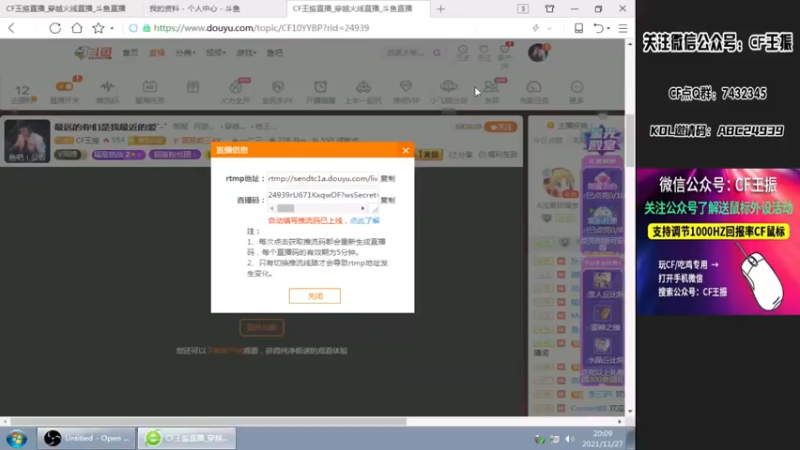Click the Douyu logo in the header

click(x=93, y=53)
